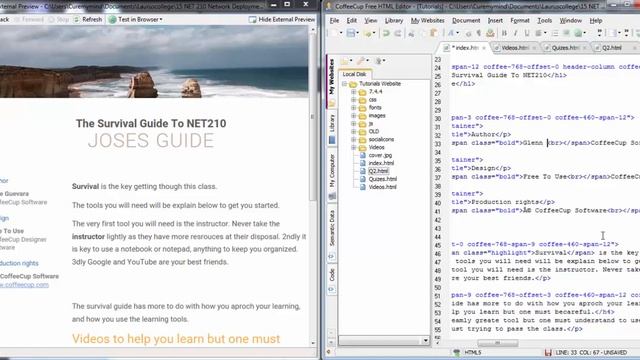Toggle Italic formatting in the toolbar

[x=516, y=33]
